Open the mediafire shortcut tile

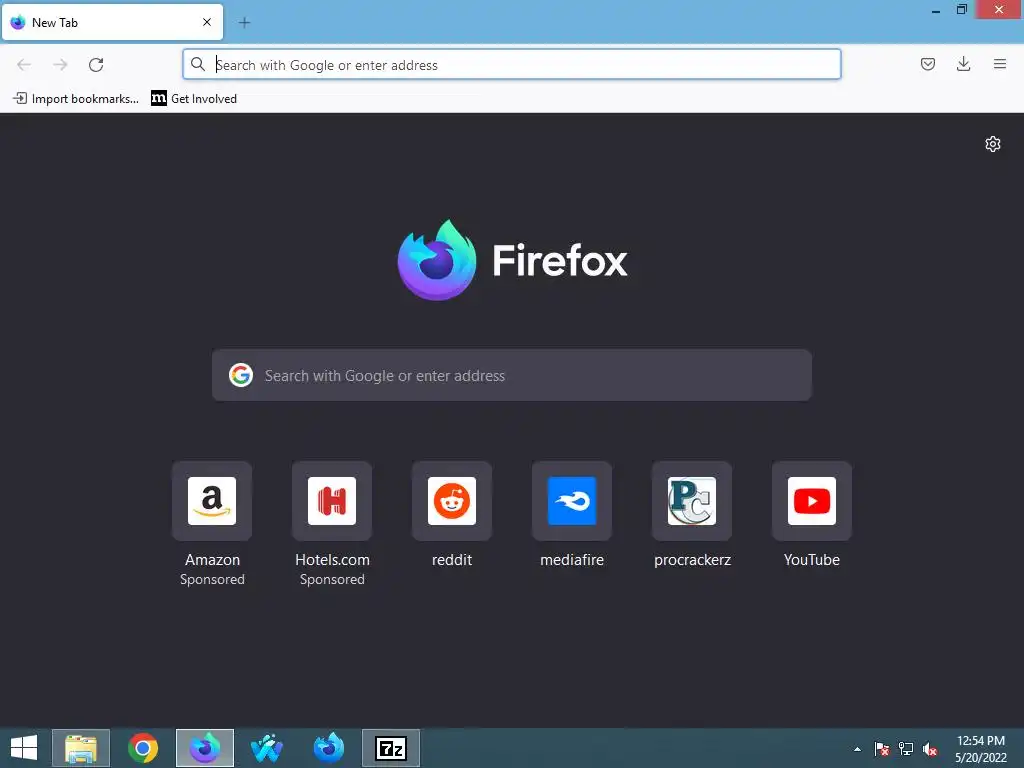coord(572,501)
